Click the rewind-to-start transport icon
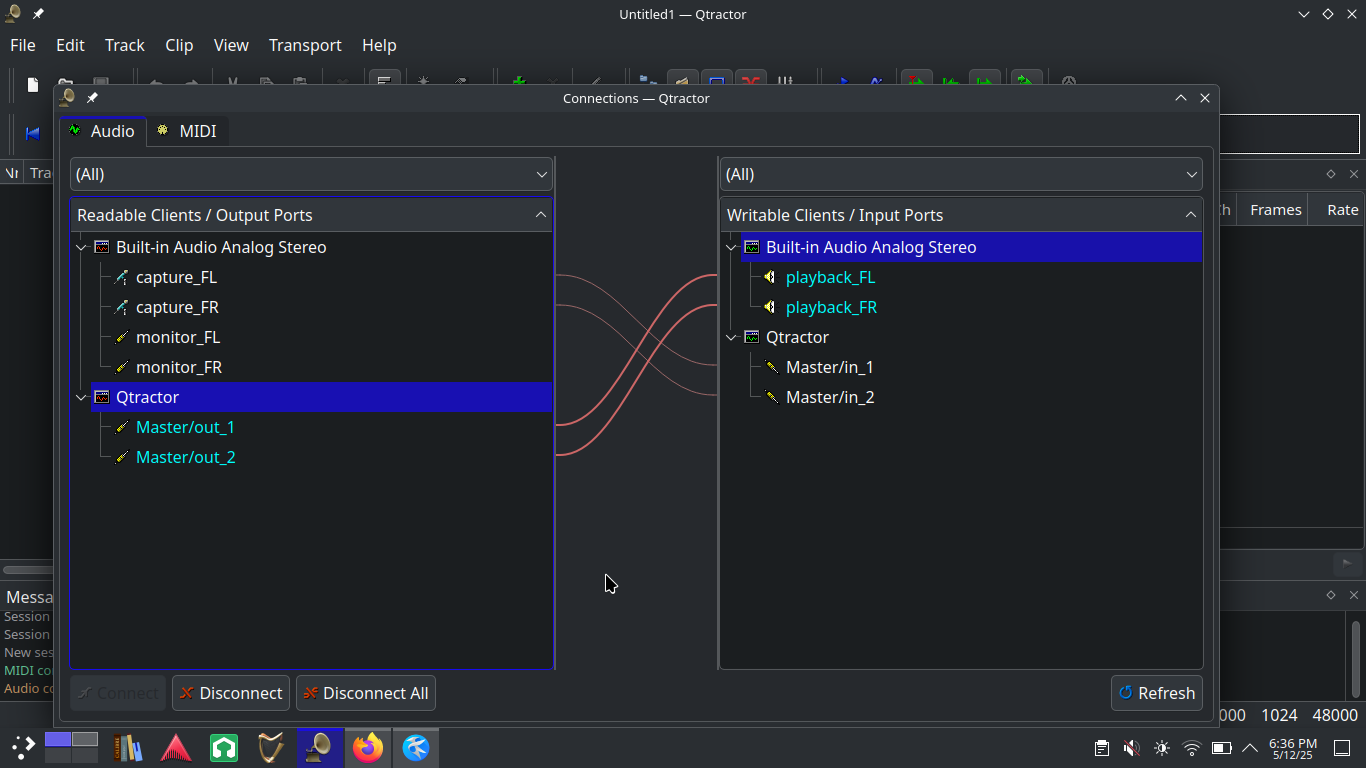 pyautogui.click(x=33, y=133)
